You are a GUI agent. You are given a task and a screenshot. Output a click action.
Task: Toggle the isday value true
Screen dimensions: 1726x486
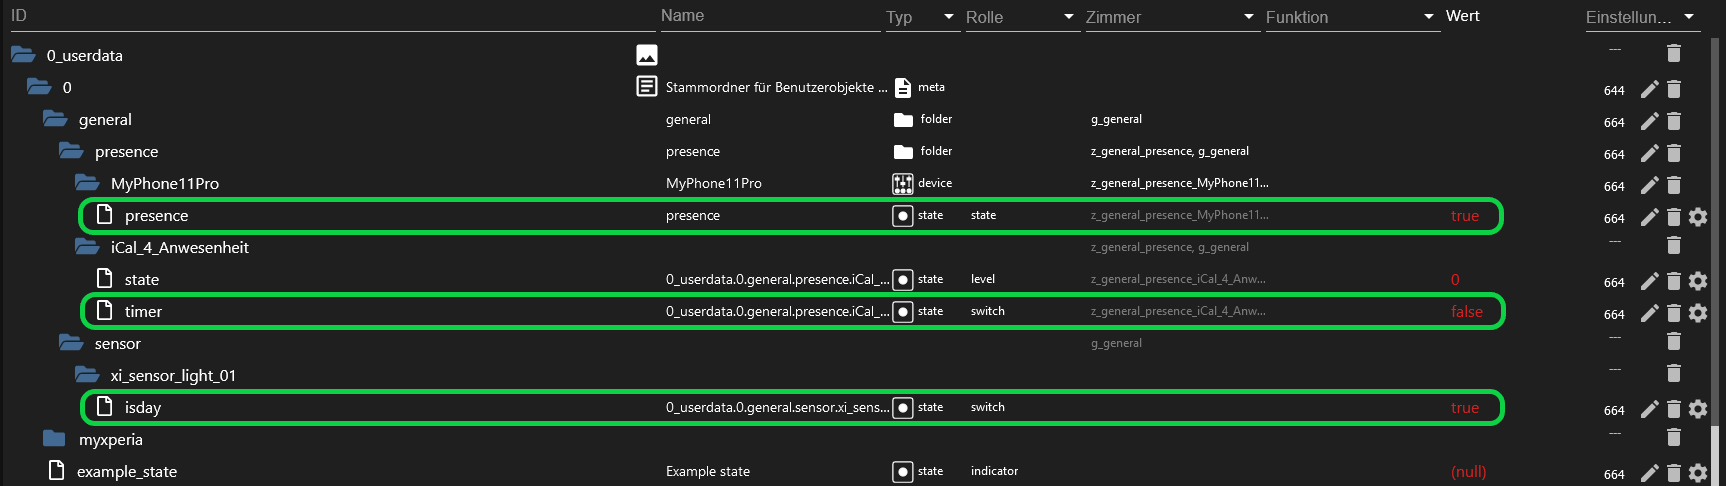pos(1465,408)
